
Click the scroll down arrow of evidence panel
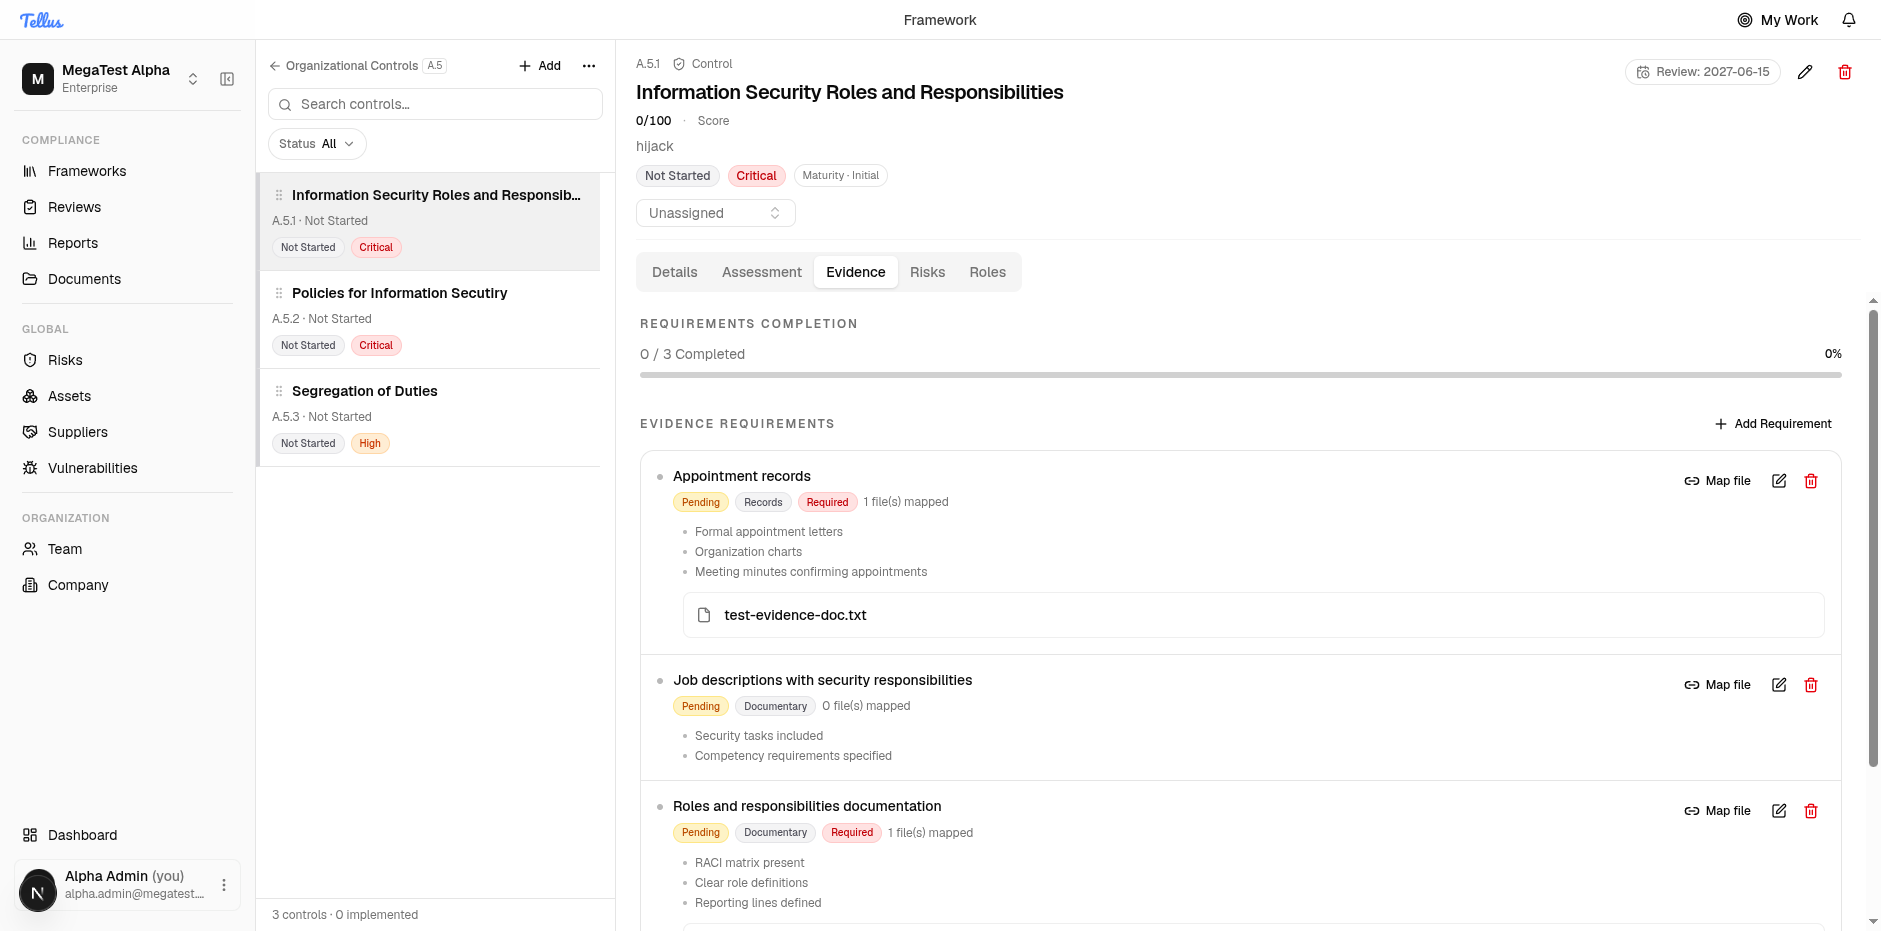[x=1873, y=921]
